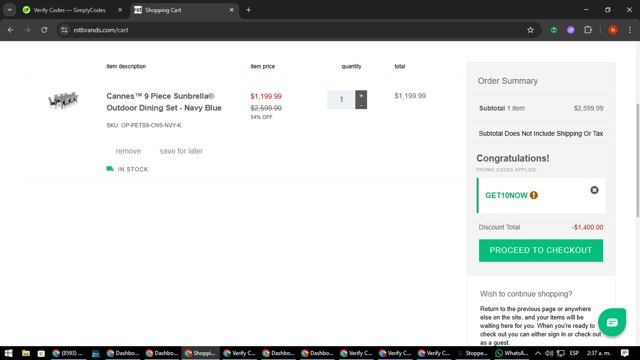Open the Cannes 9 Piece product title
The image size is (640, 360).
pyautogui.click(x=164, y=102)
